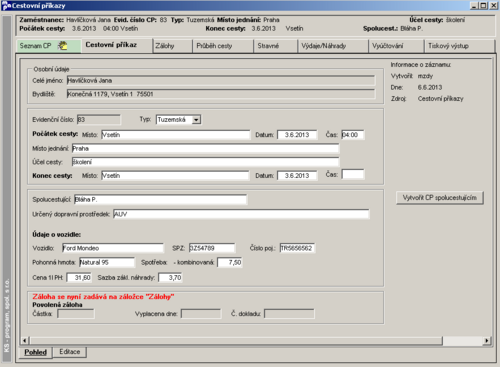Click the Evidenční číslo field

tap(99, 120)
